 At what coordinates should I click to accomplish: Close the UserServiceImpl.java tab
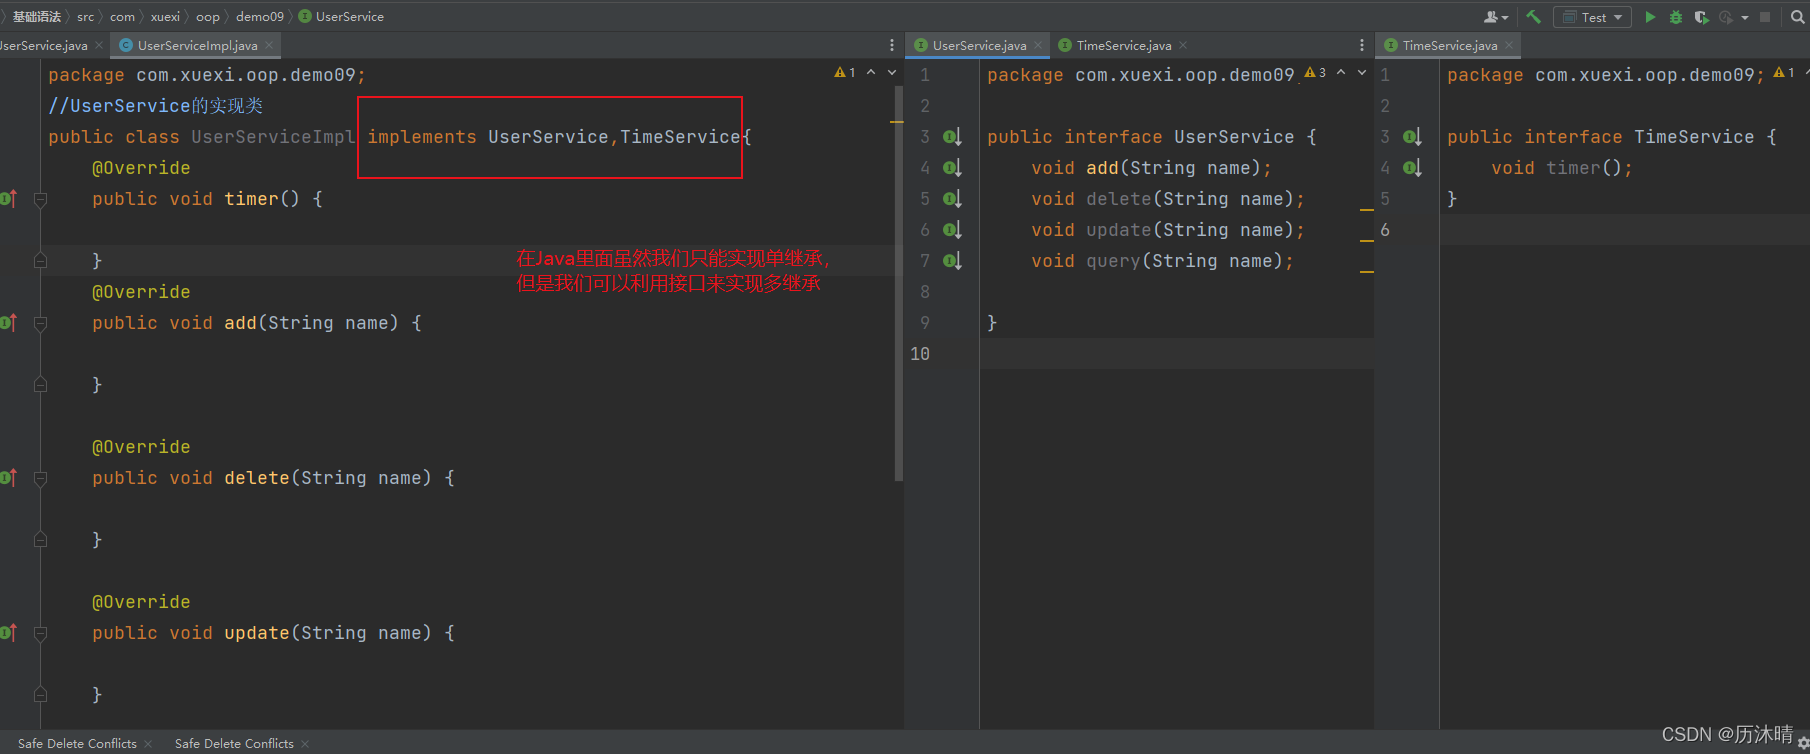[269, 45]
